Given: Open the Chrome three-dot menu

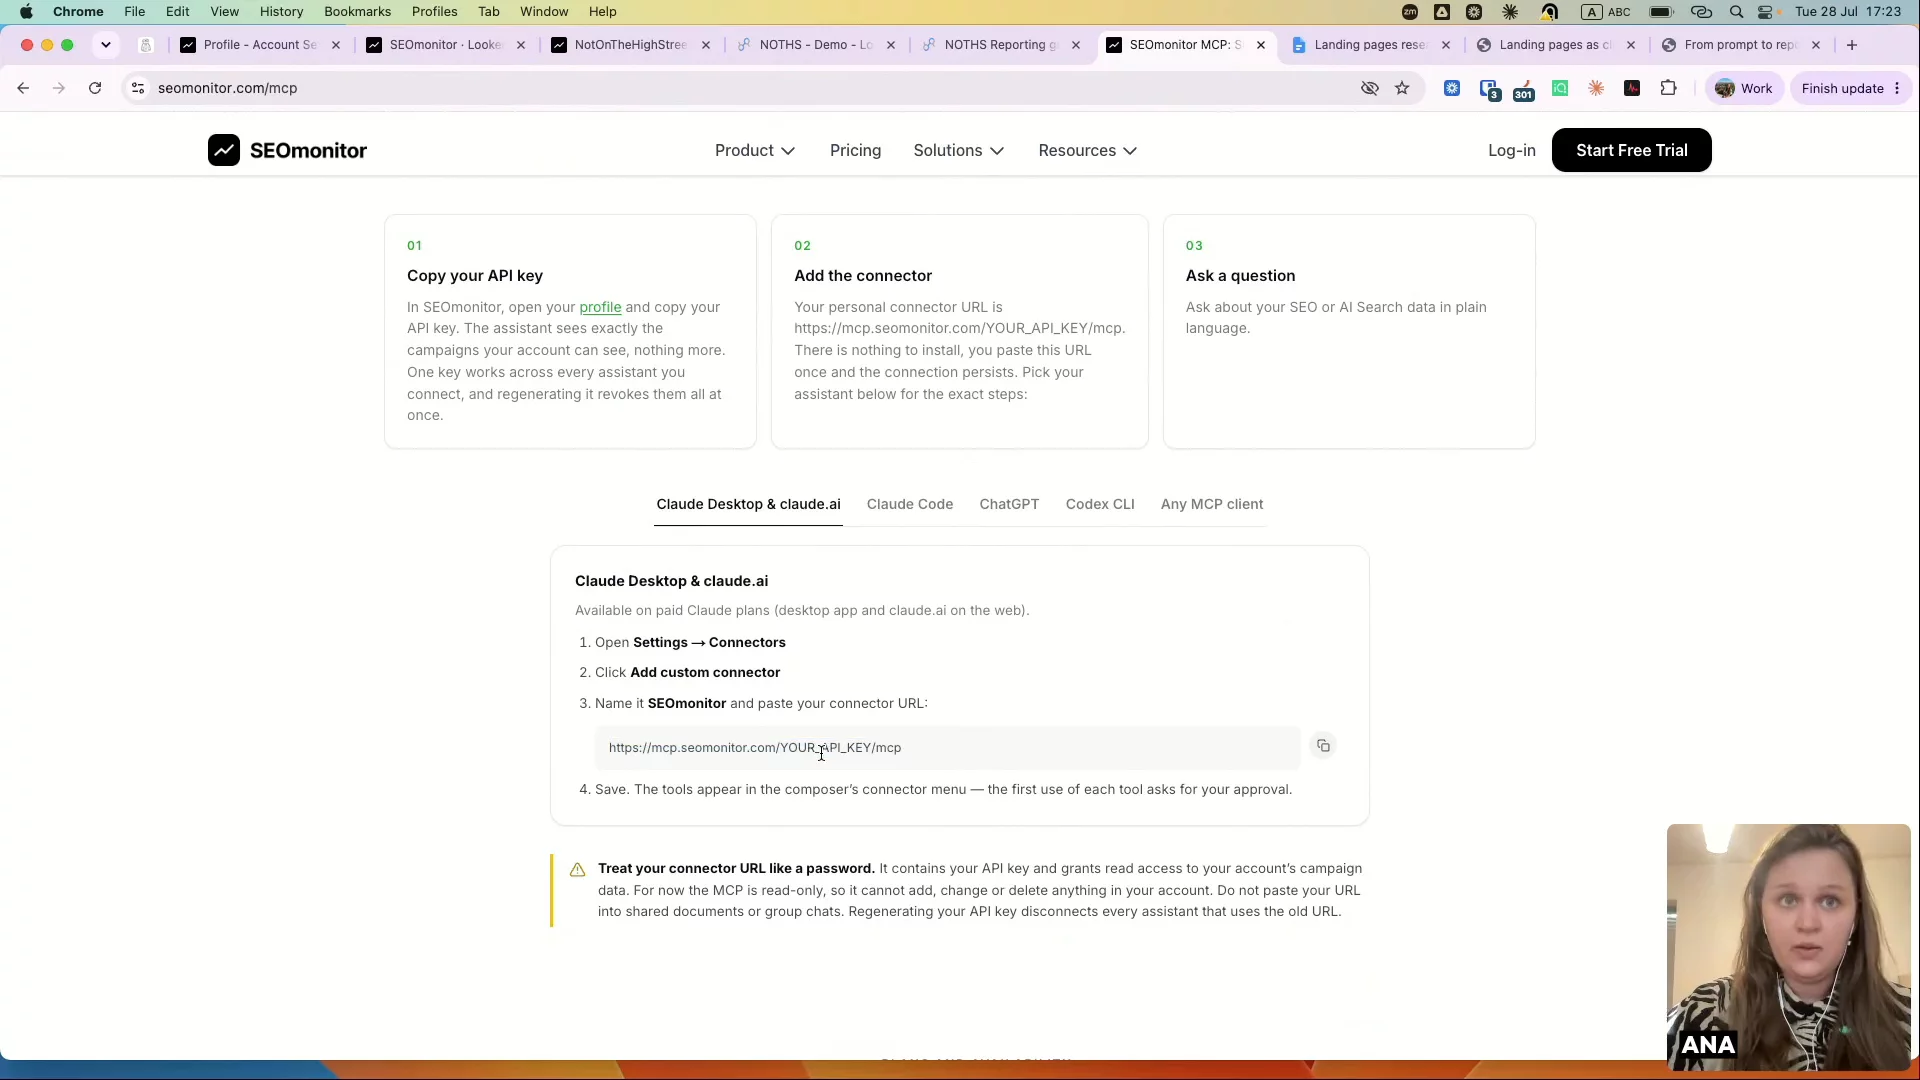Looking at the screenshot, I should 1897,88.
